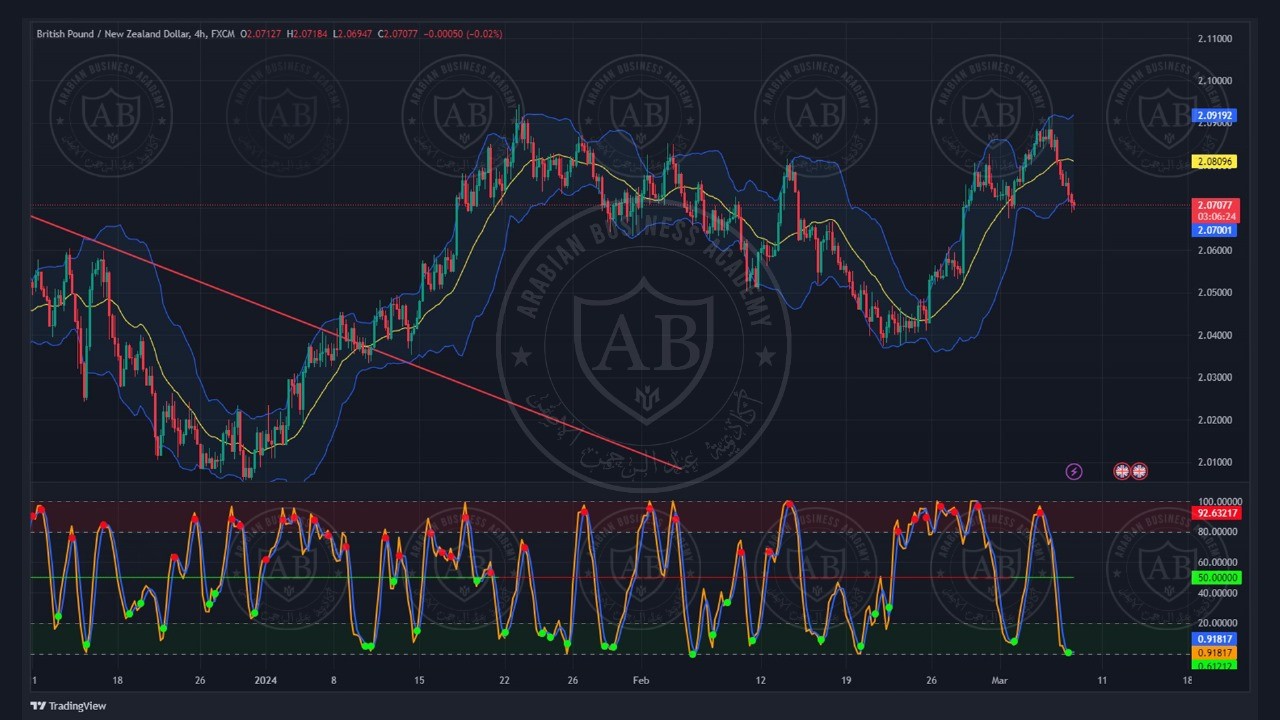Click the 2024 label on the time axis
1280x720 pixels.
coord(266,681)
